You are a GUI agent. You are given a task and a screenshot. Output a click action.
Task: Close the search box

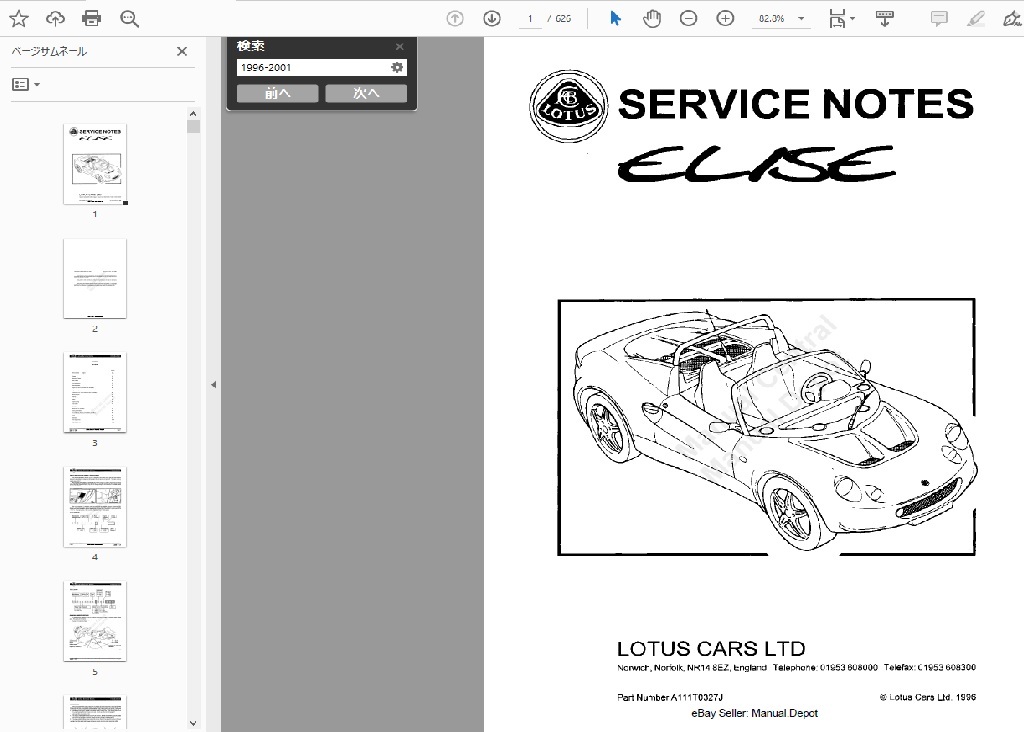(x=400, y=46)
